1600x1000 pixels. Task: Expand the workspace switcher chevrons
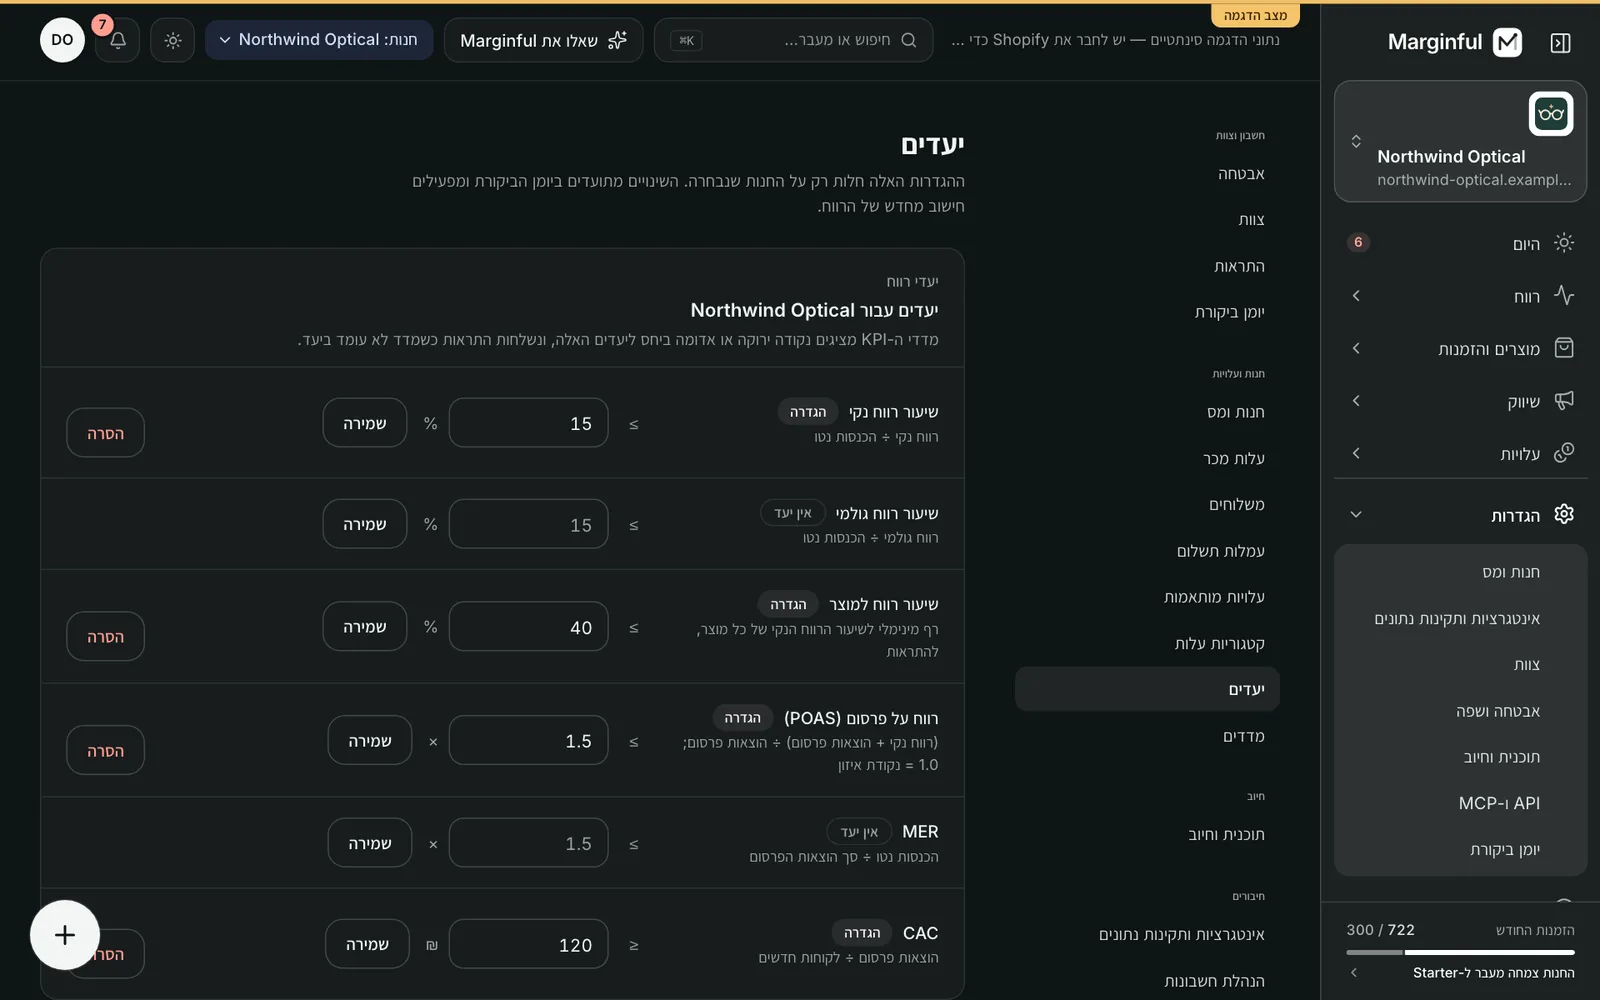click(1356, 141)
